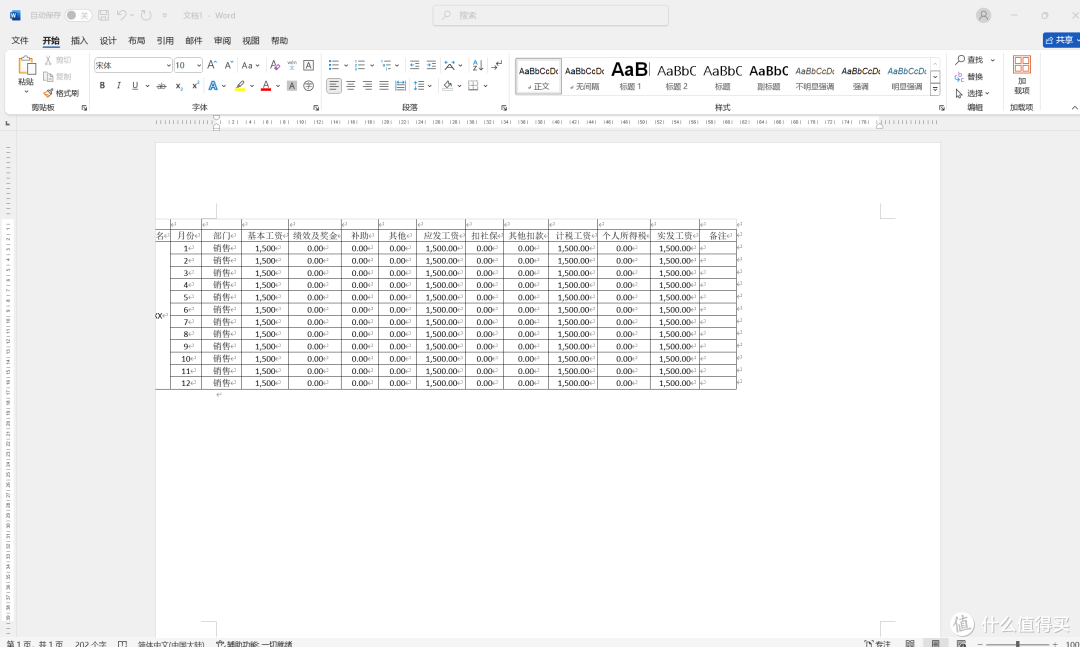Align text right
This screenshot has height=647, width=1080.
coord(367,85)
